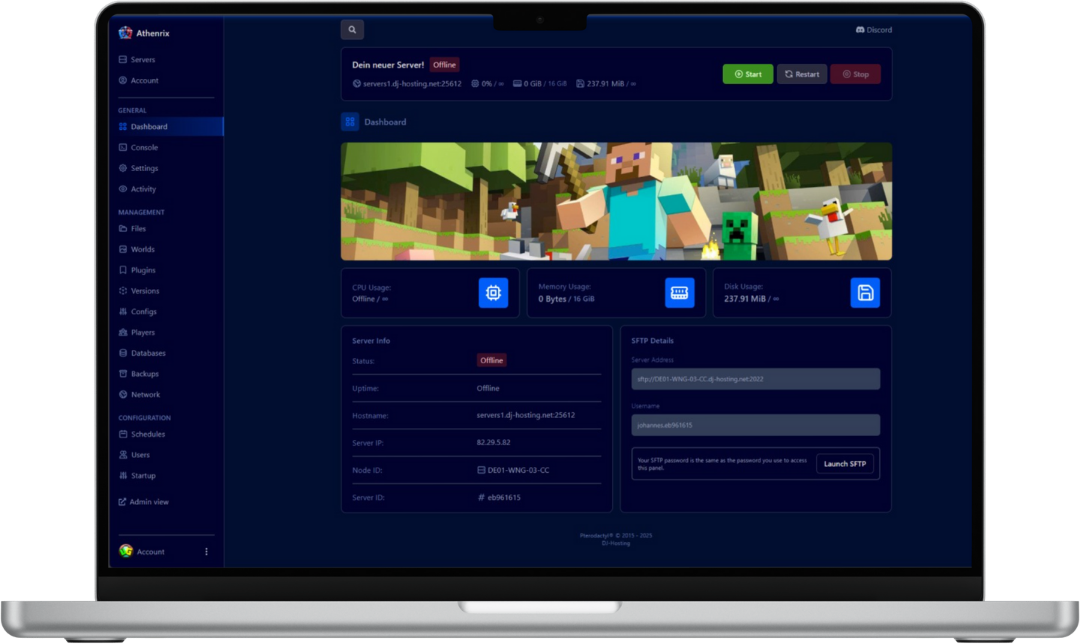Start the server with Start button

(x=747, y=74)
